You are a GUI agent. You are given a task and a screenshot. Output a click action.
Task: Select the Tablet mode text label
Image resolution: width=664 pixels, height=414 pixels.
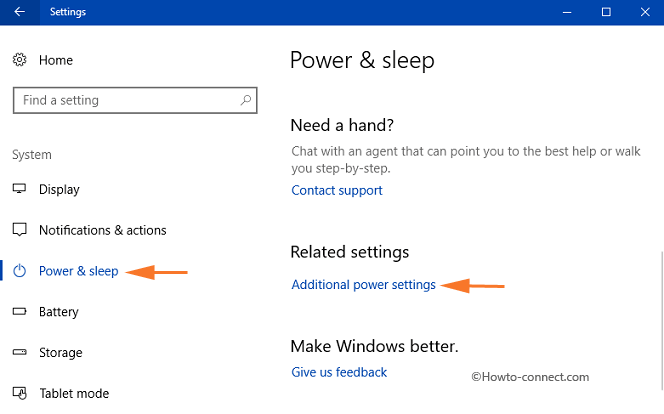pyautogui.click(x=73, y=393)
